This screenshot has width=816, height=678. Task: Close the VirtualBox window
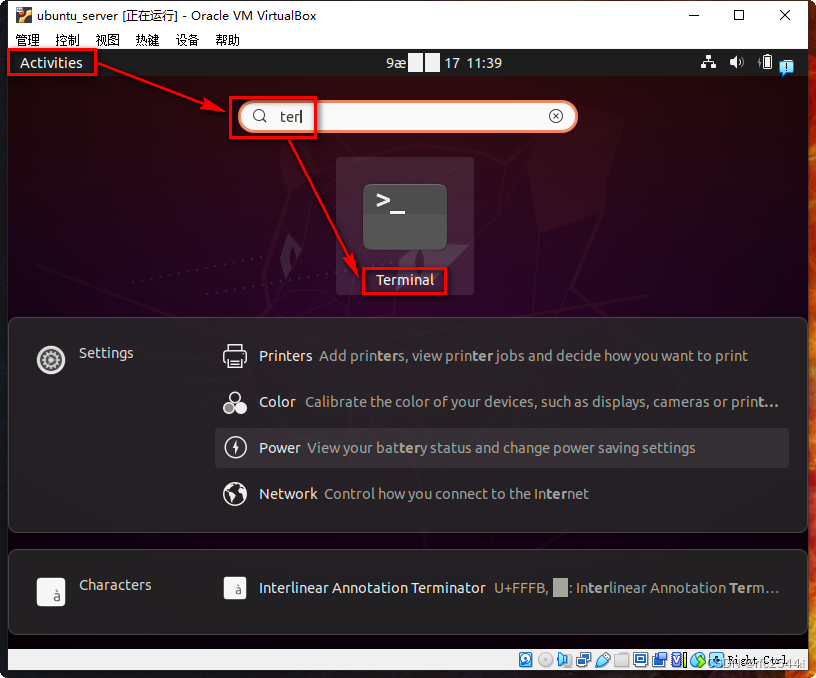(785, 15)
